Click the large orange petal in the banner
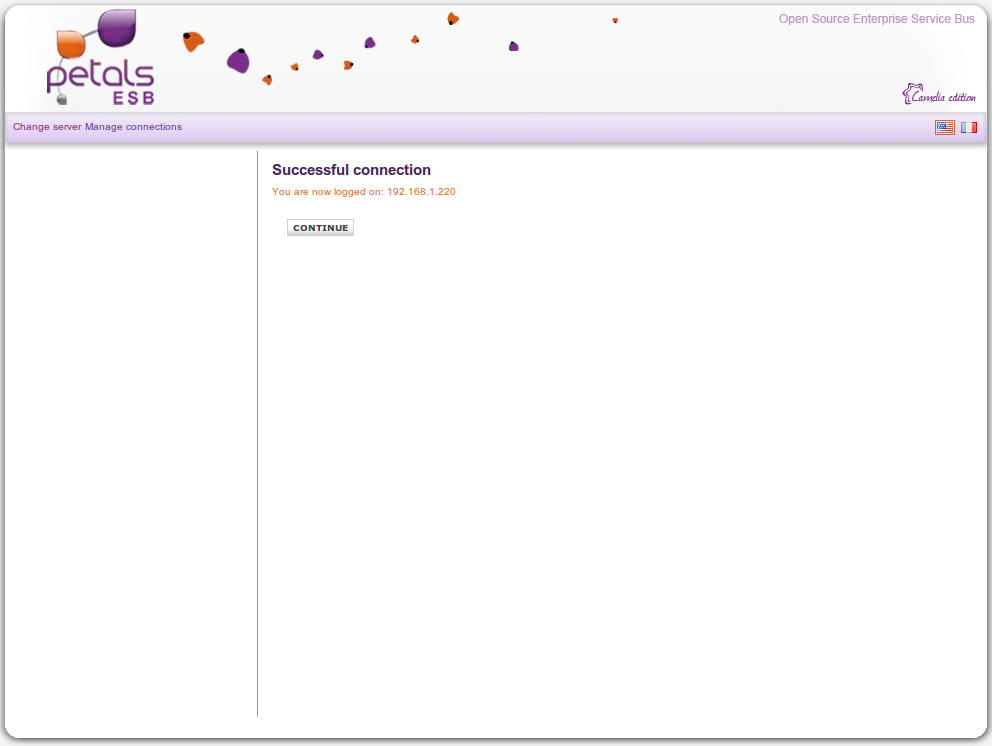The width and height of the screenshot is (992, 746). pos(193,41)
